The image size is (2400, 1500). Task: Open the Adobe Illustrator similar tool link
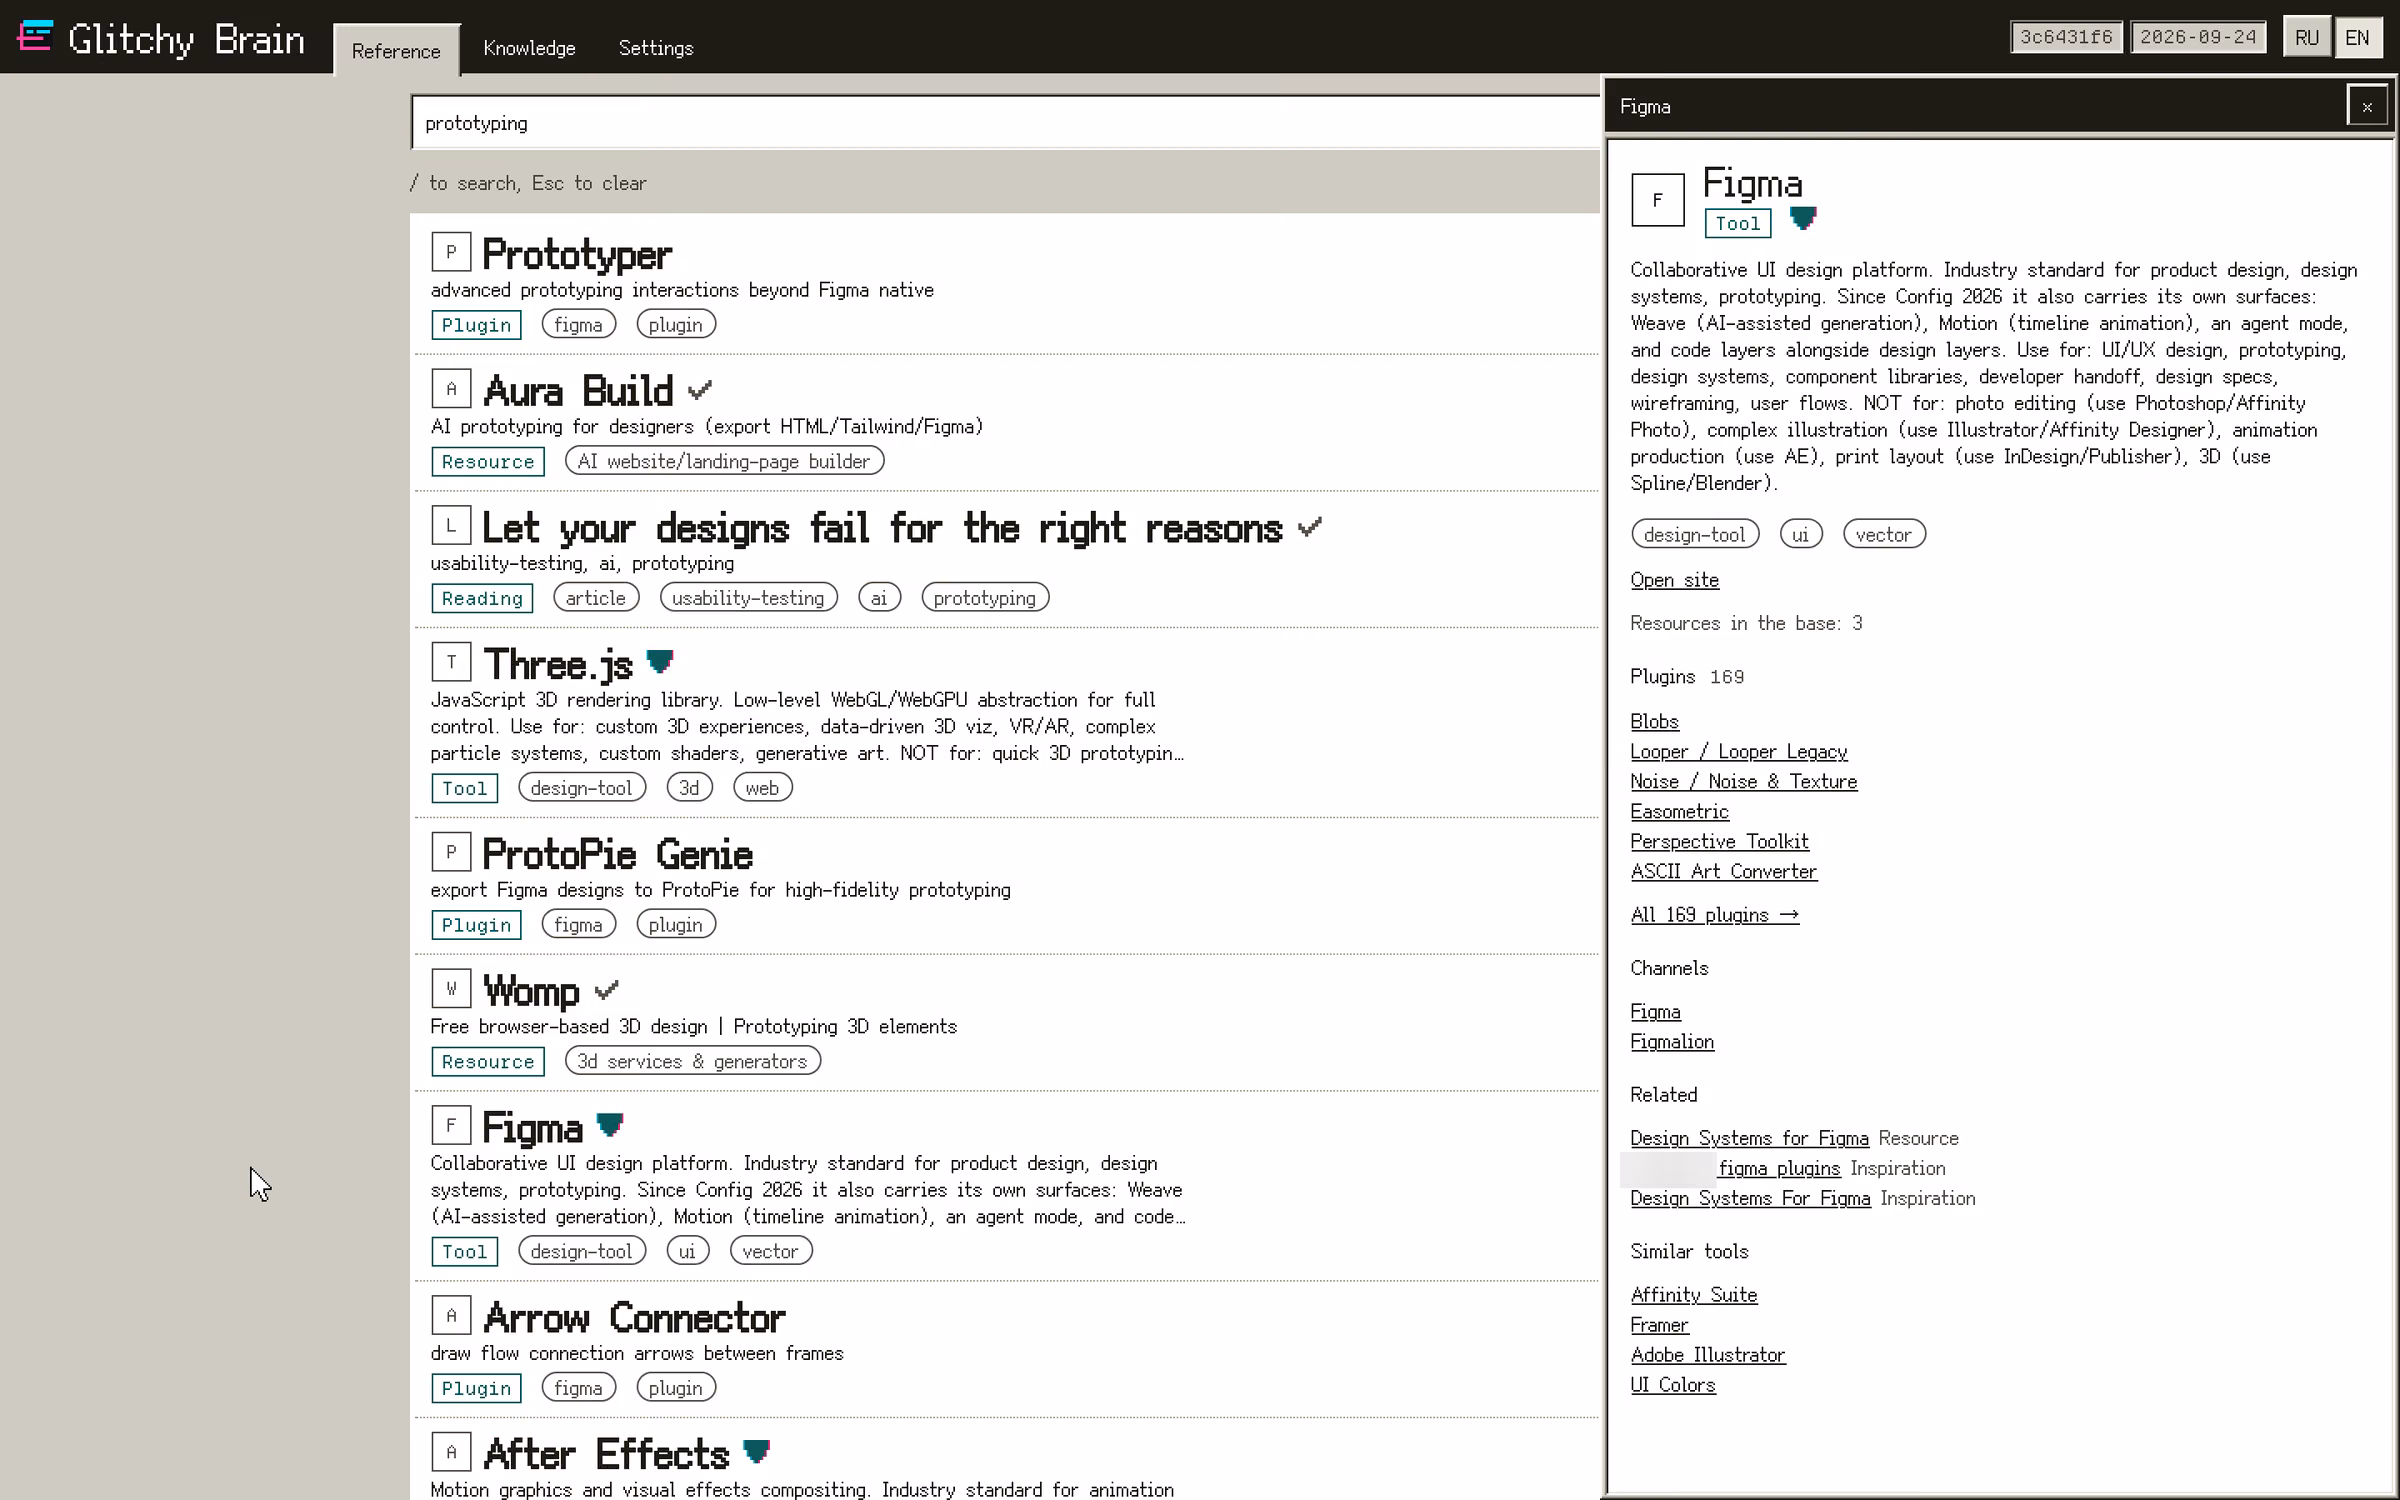(x=1707, y=1355)
